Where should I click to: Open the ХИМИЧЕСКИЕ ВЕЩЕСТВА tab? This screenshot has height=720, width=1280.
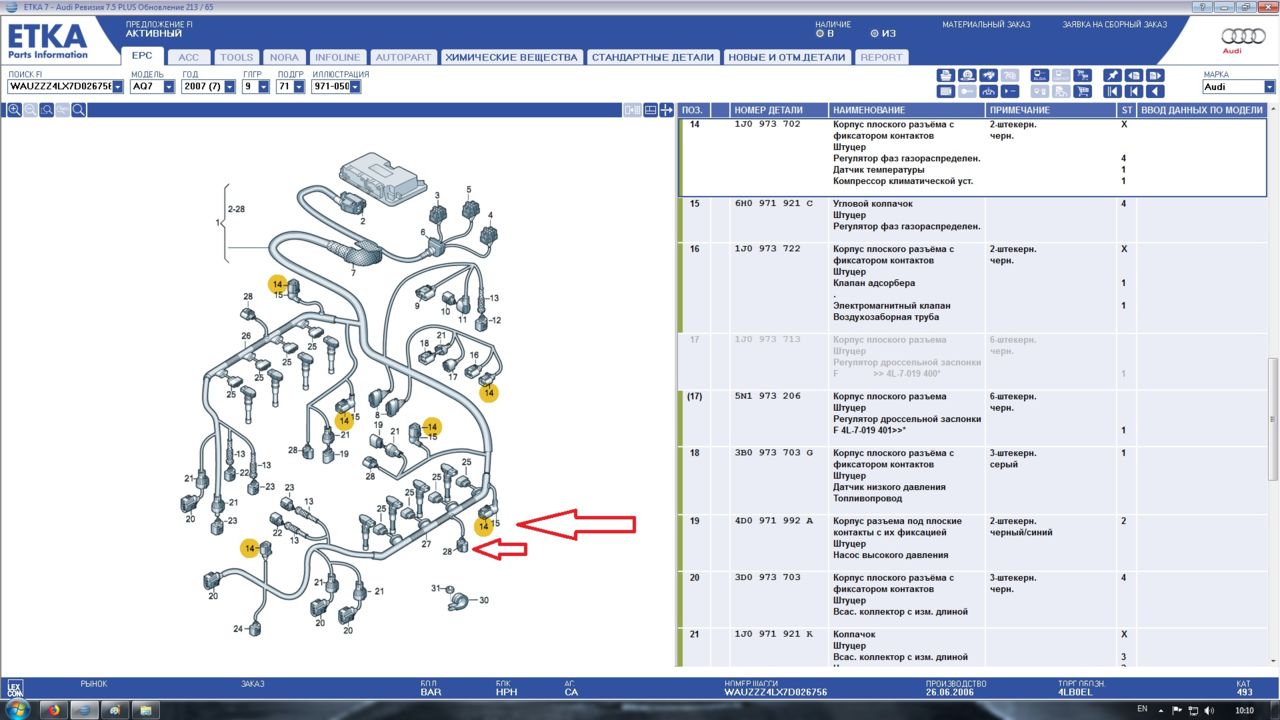[511, 57]
